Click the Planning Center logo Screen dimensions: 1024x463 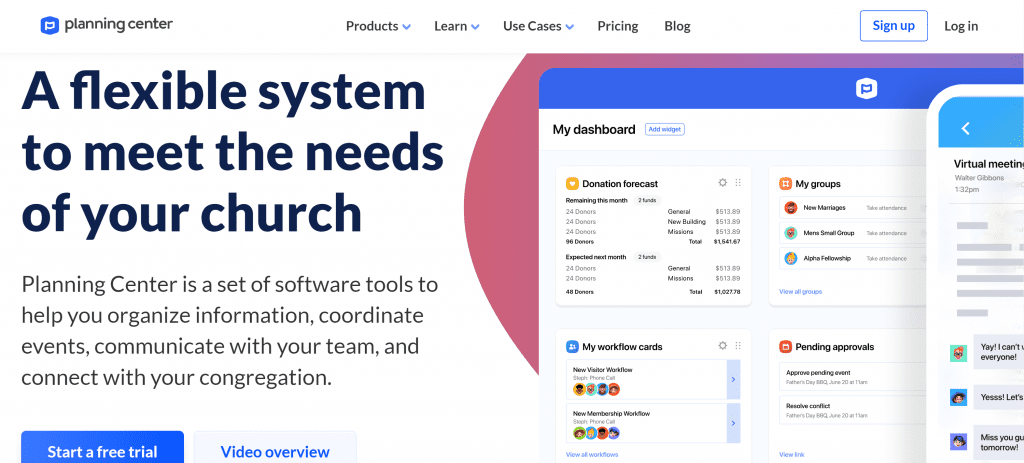106,25
